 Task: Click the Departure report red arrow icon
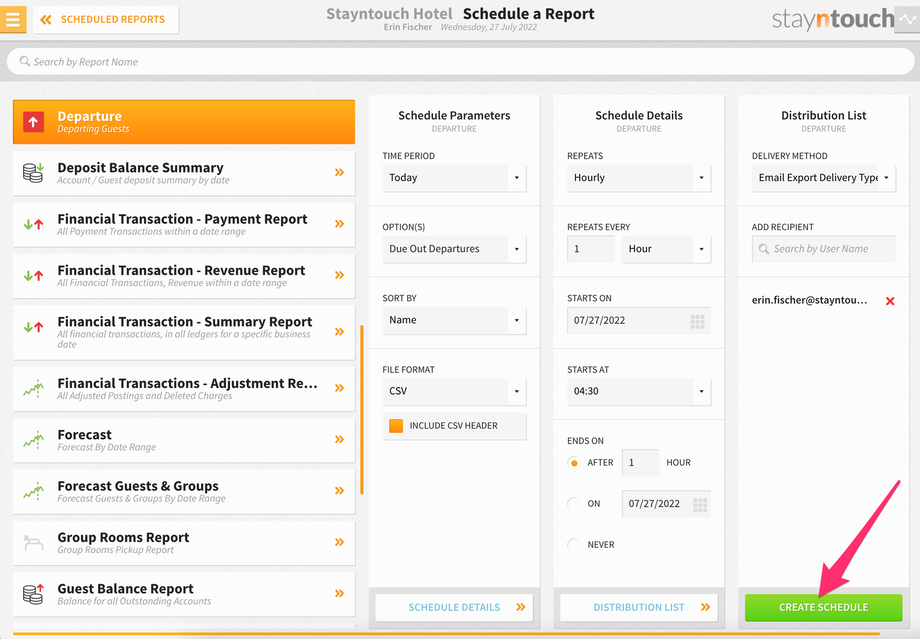tap(33, 122)
